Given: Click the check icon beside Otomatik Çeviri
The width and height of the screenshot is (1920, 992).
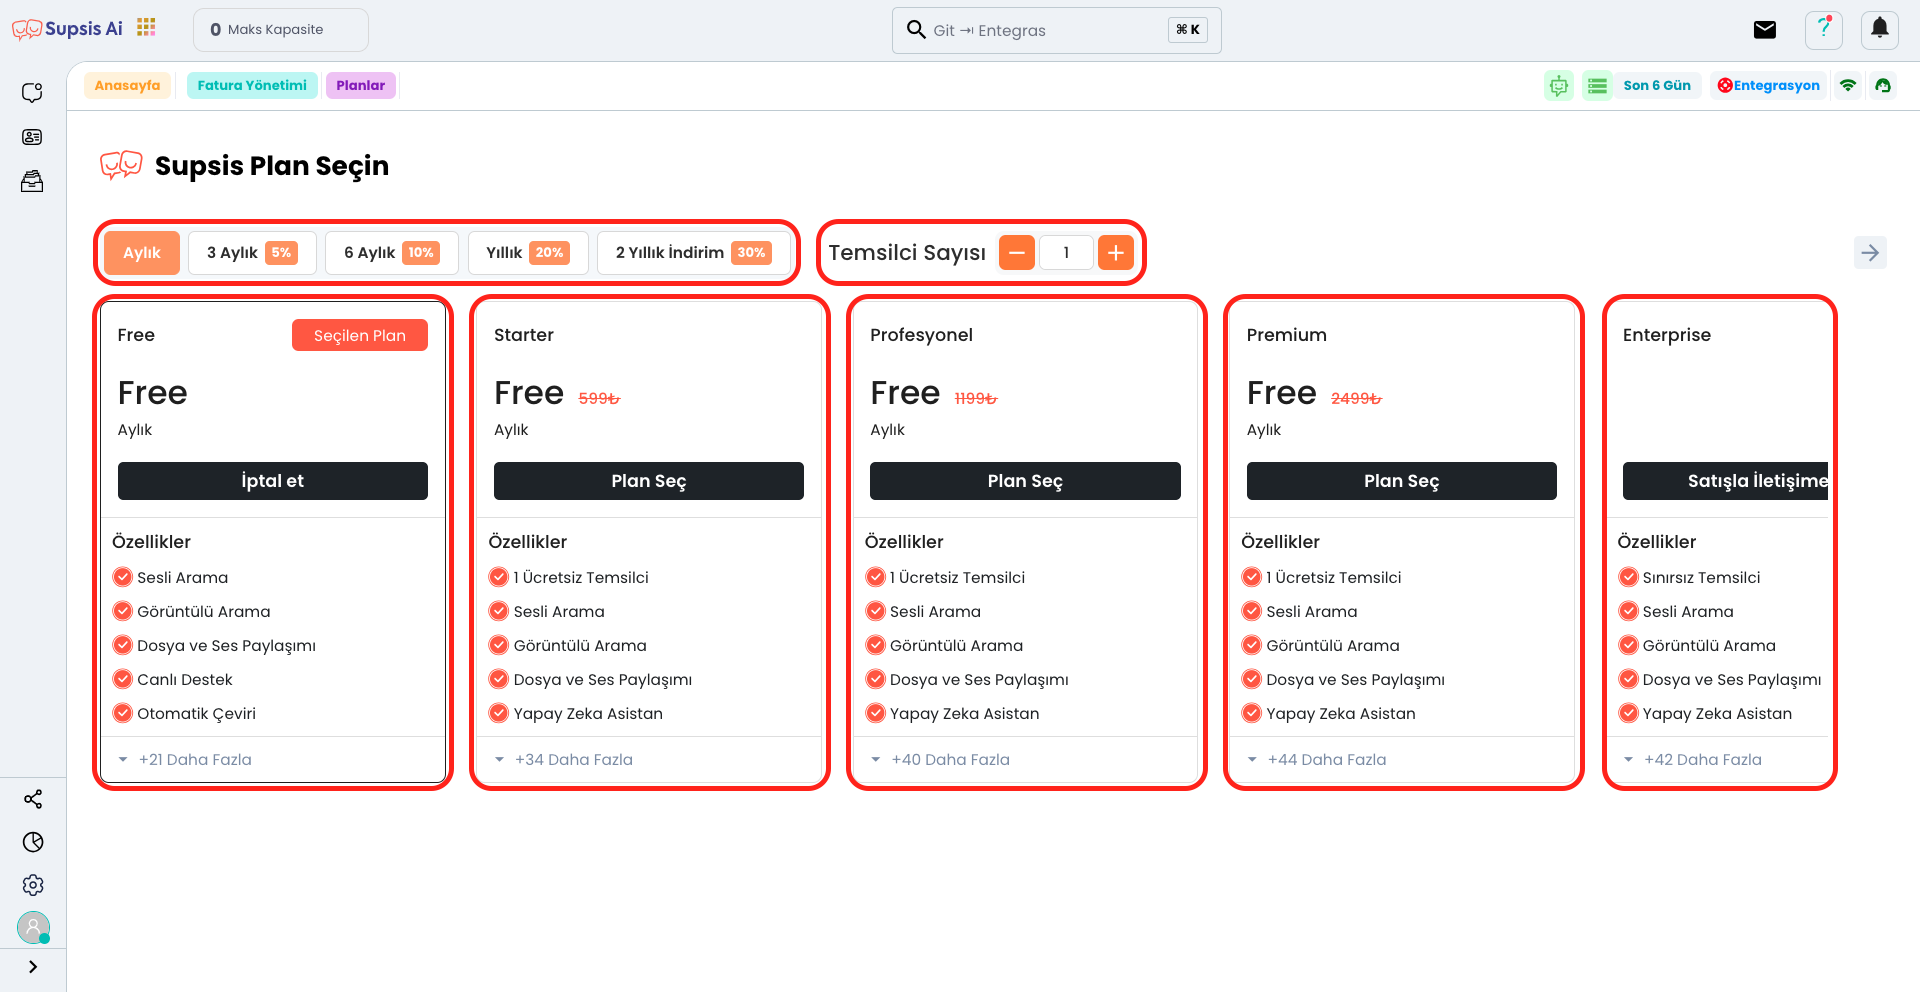Looking at the screenshot, I should 123,713.
